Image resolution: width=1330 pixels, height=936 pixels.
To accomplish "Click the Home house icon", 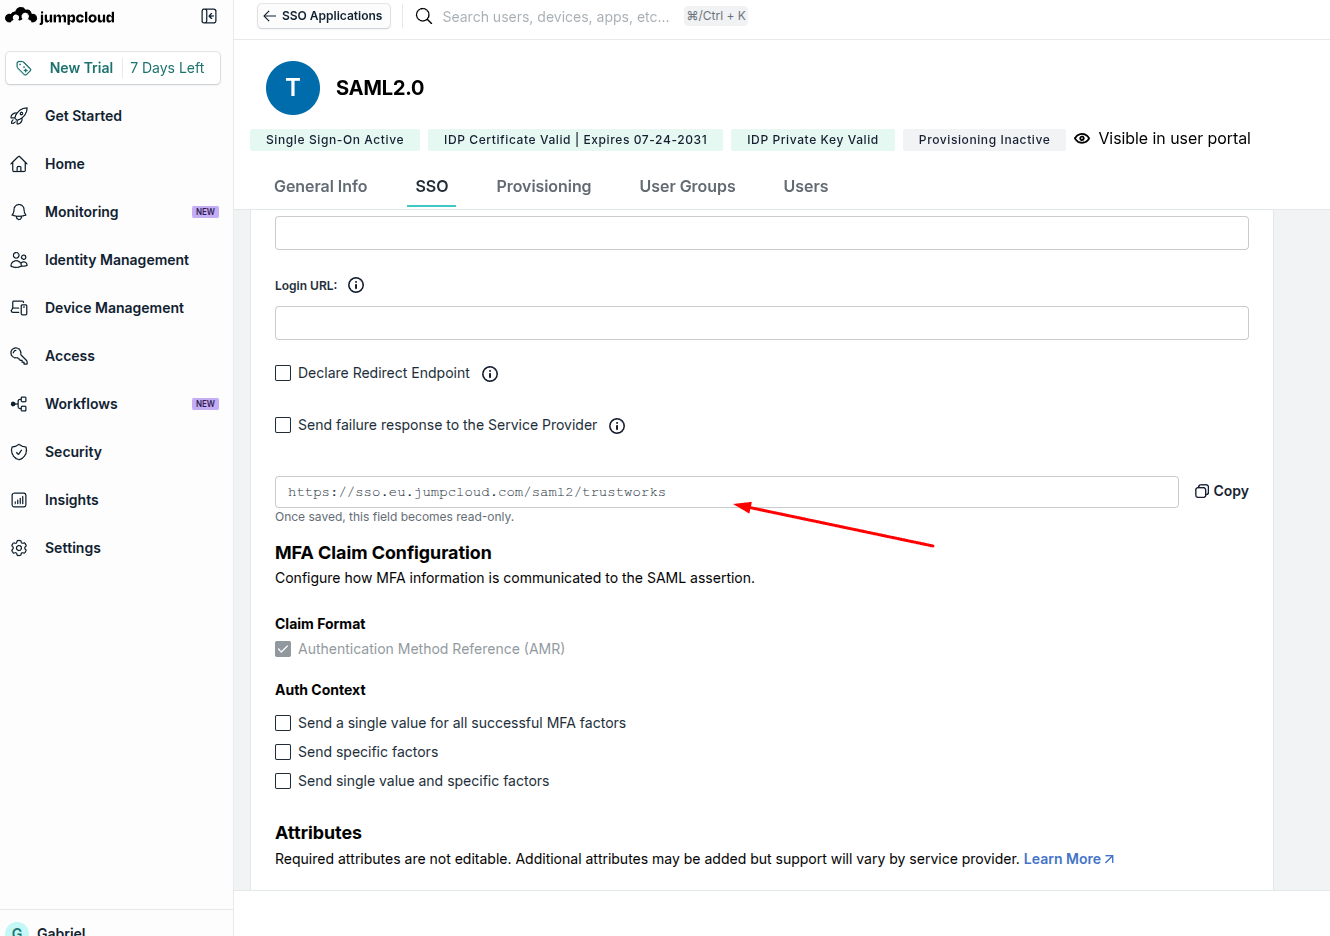I will click(19, 164).
